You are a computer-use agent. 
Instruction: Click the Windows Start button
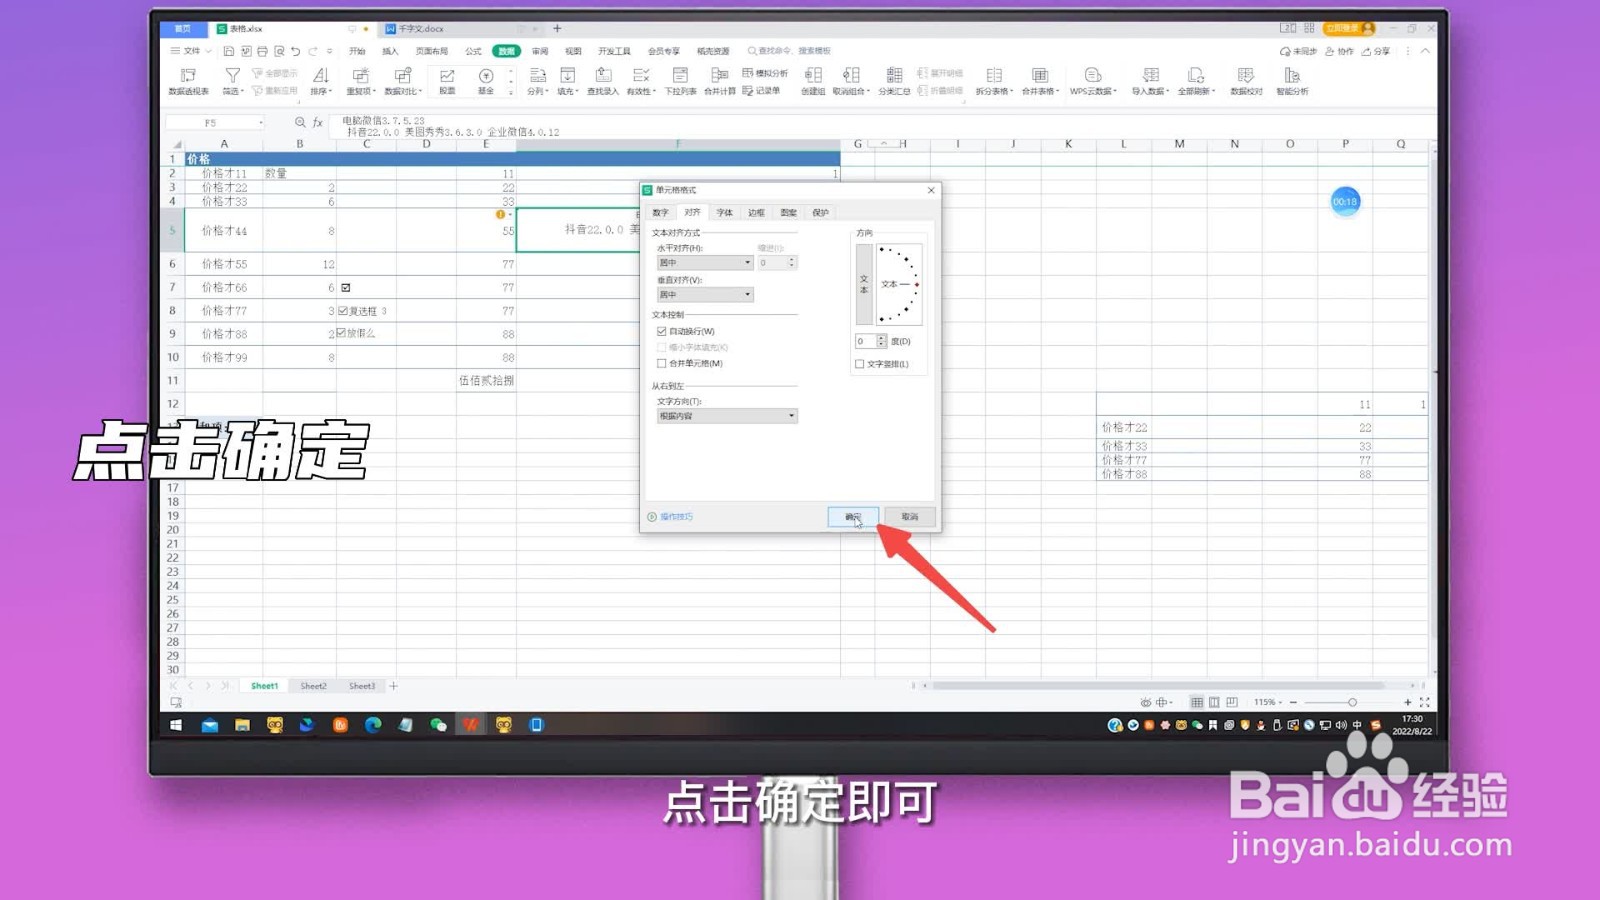(x=176, y=725)
